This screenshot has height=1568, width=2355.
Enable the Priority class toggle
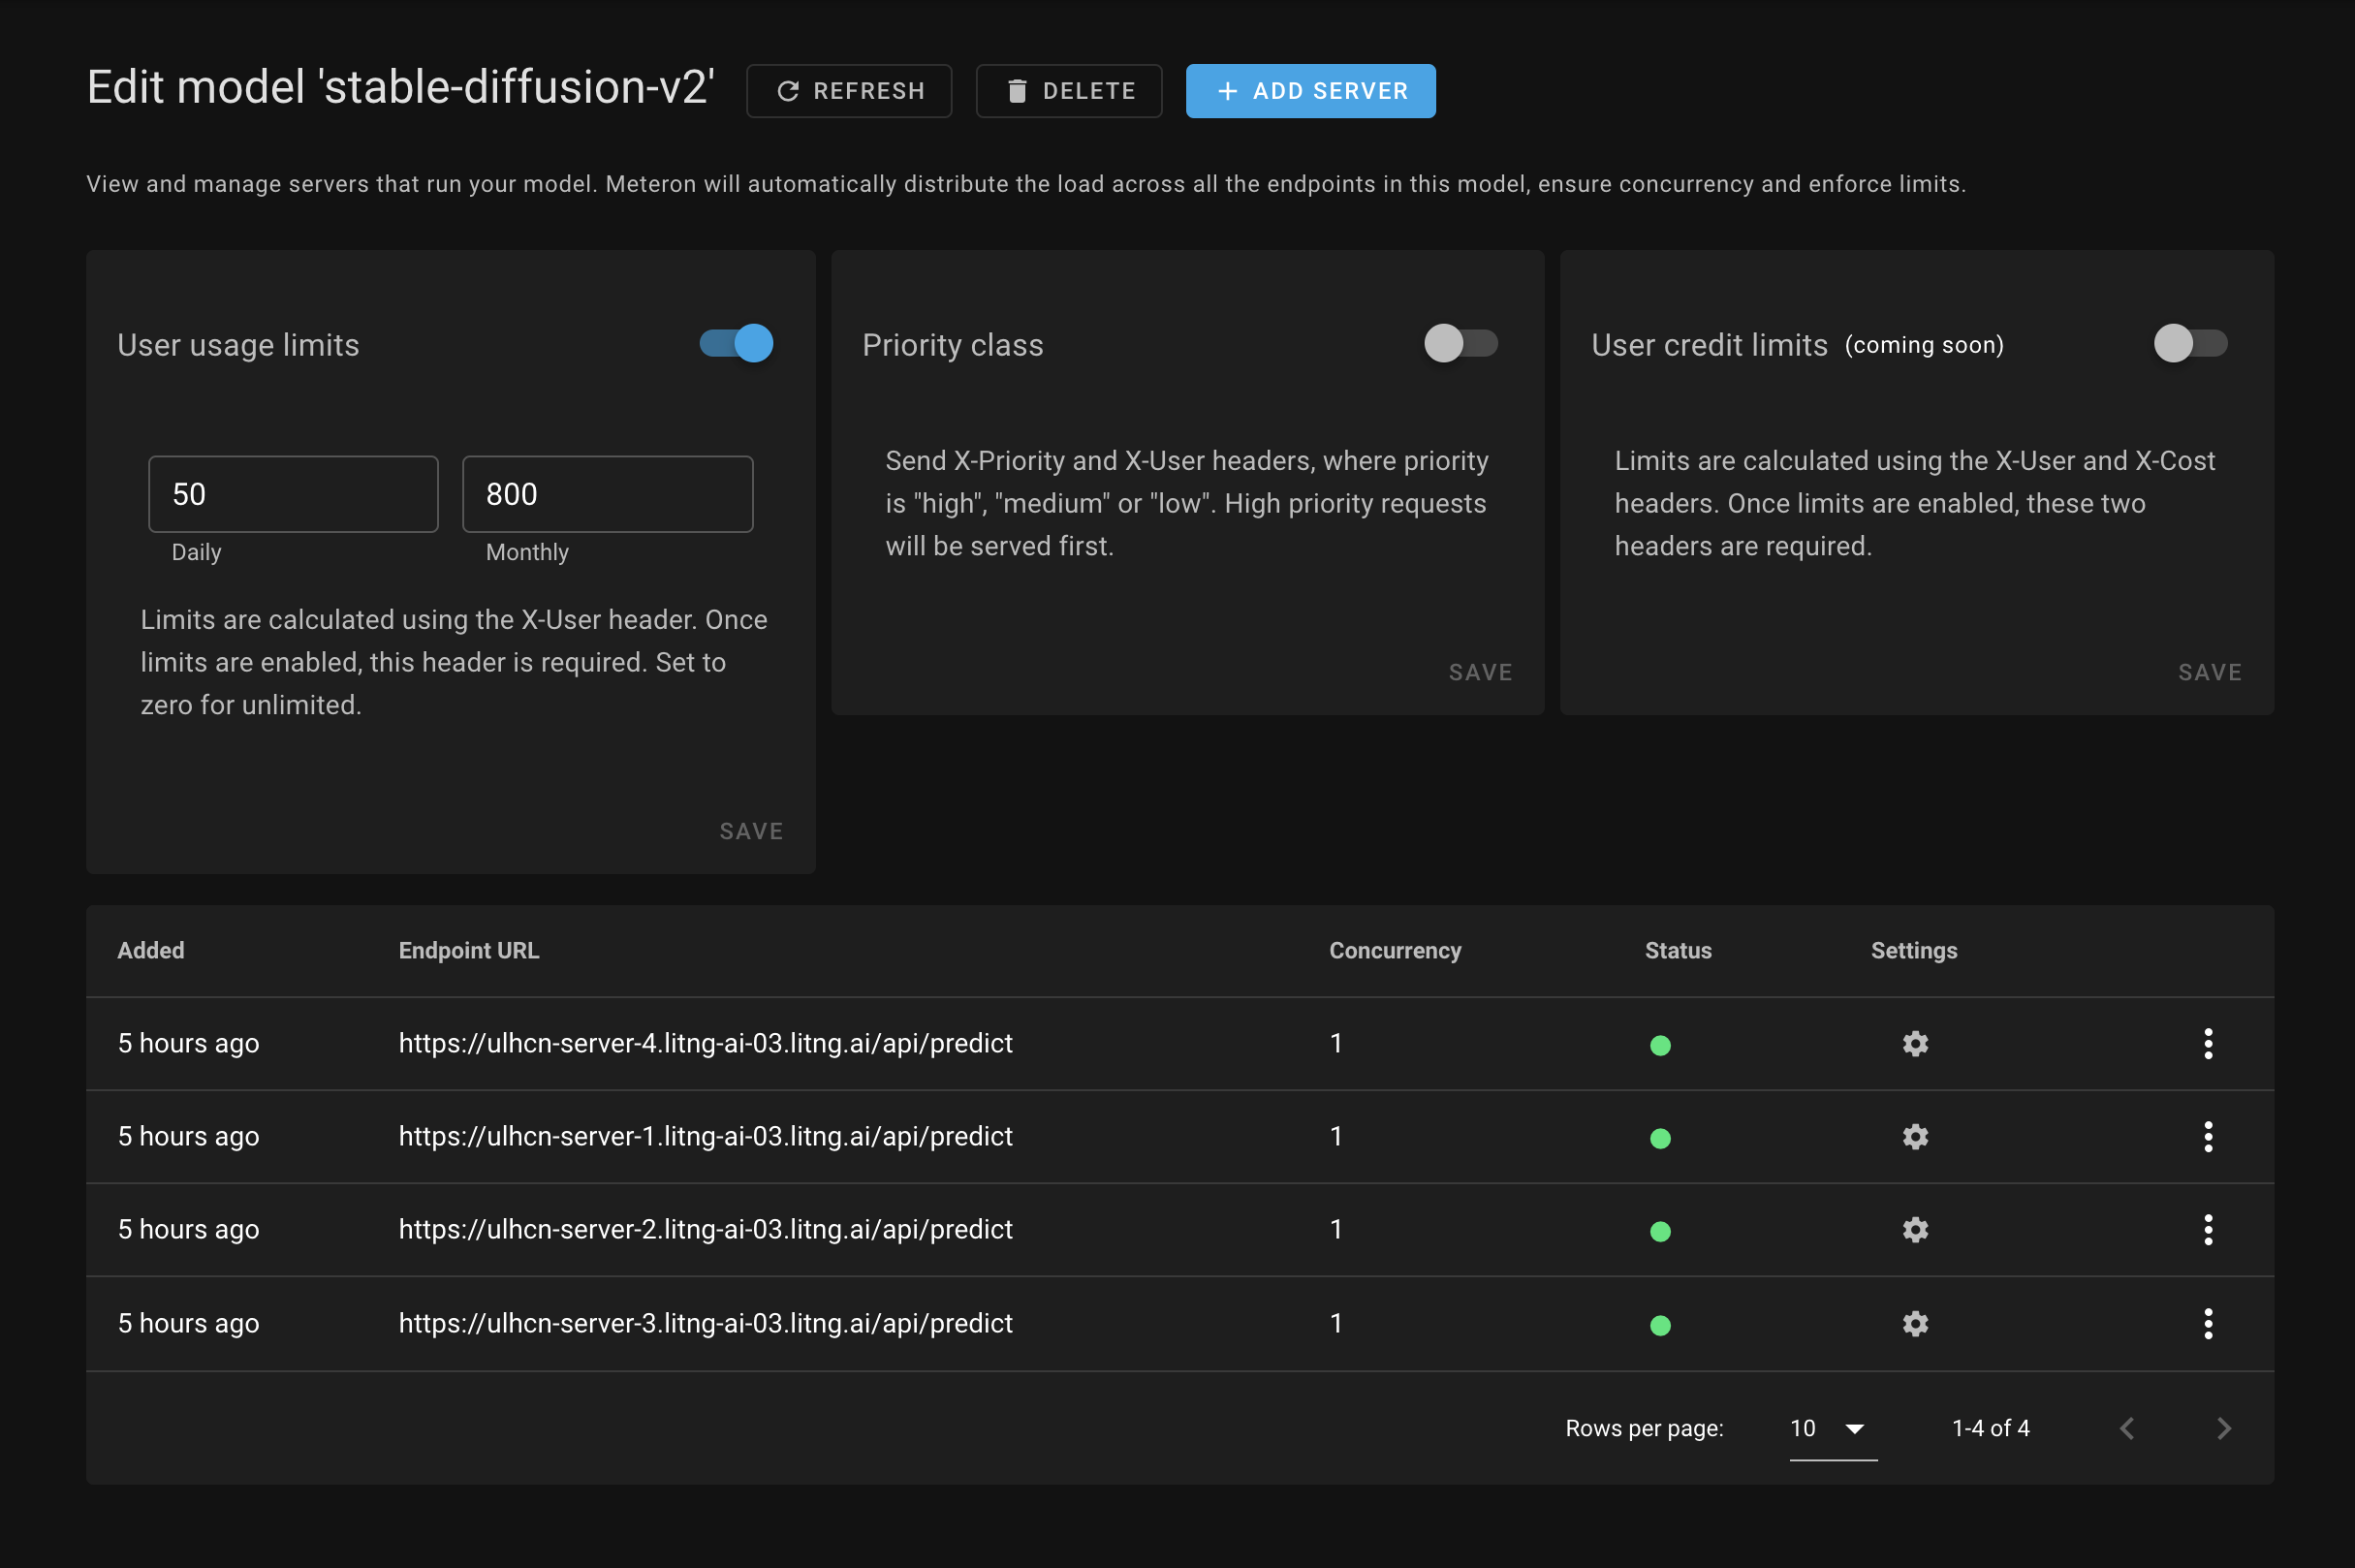click(1460, 344)
